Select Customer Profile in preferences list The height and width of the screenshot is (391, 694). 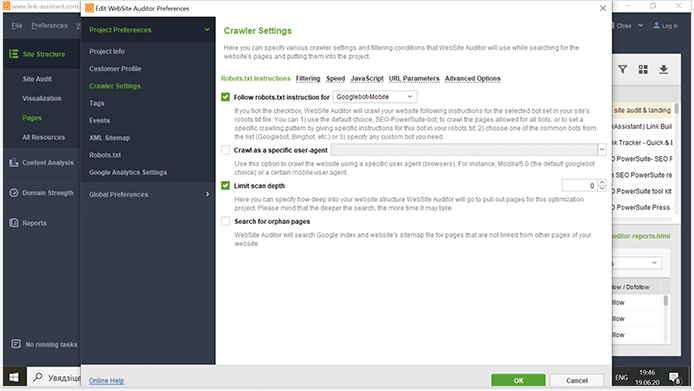[115, 69]
